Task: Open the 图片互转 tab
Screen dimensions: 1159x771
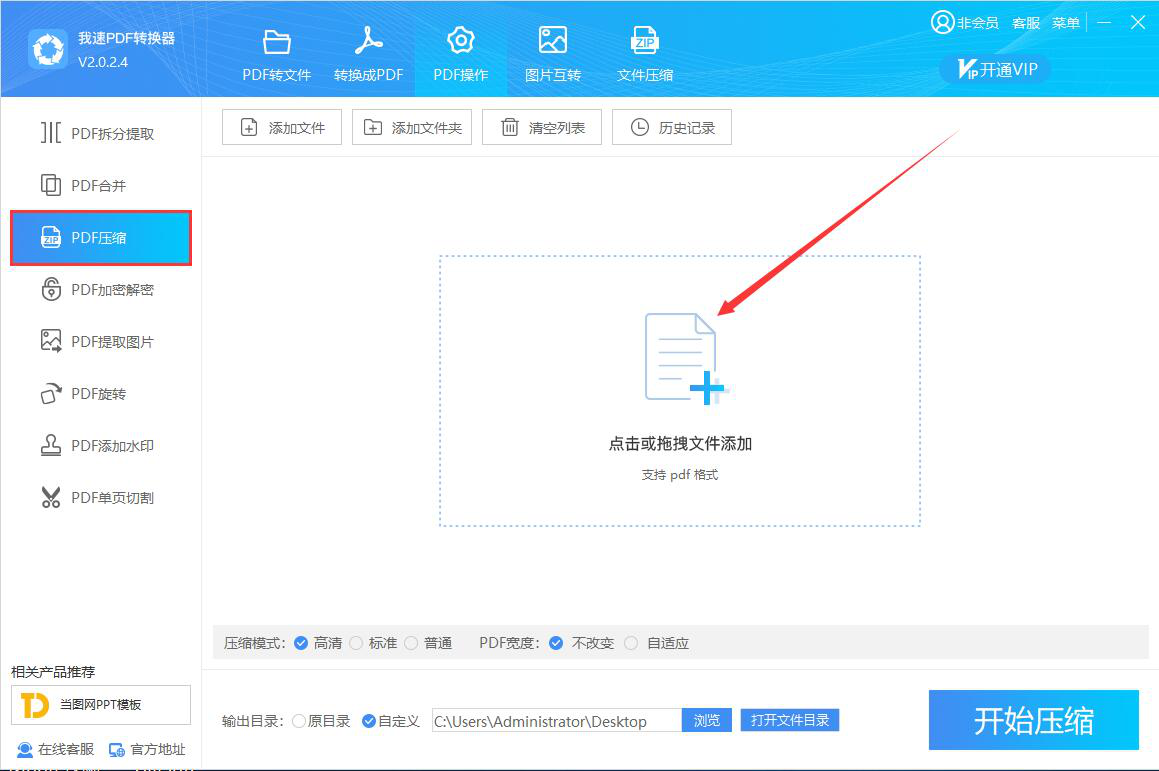Action: 553,55
